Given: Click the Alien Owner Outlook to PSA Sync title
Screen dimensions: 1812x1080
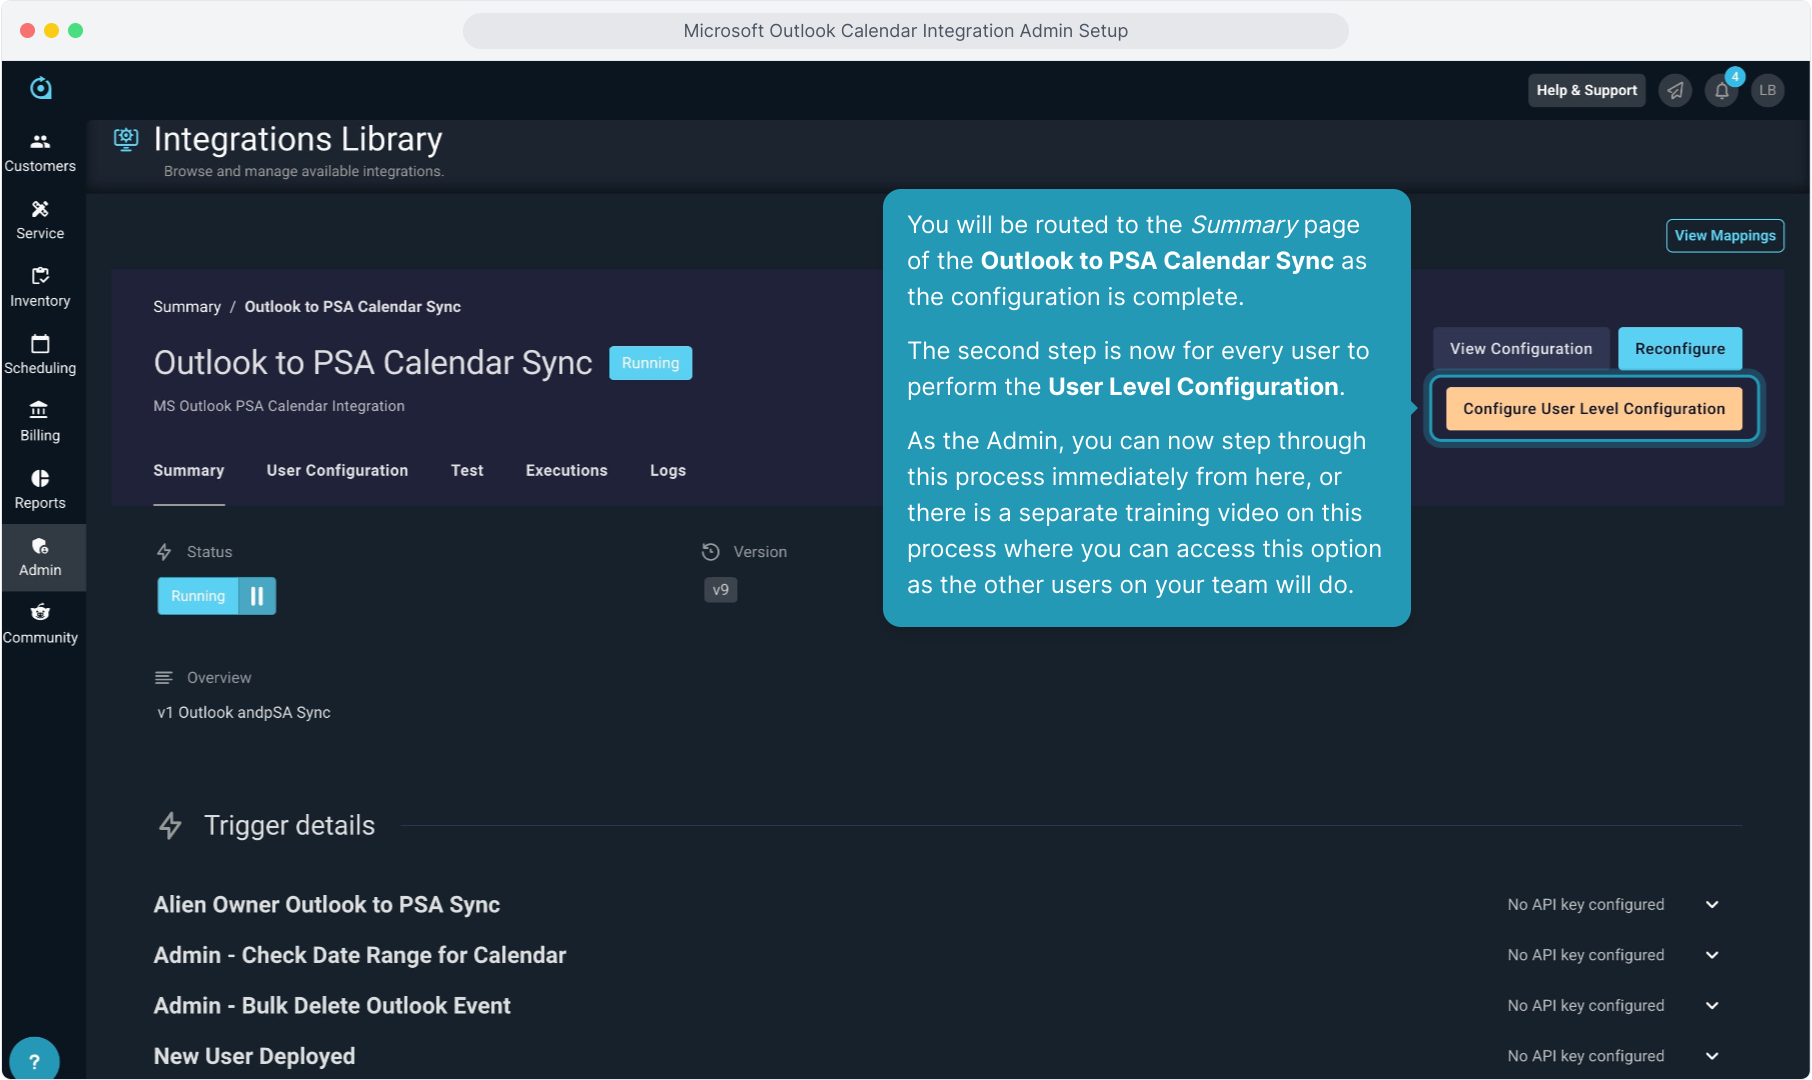Looking at the screenshot, I should point(327,905).
